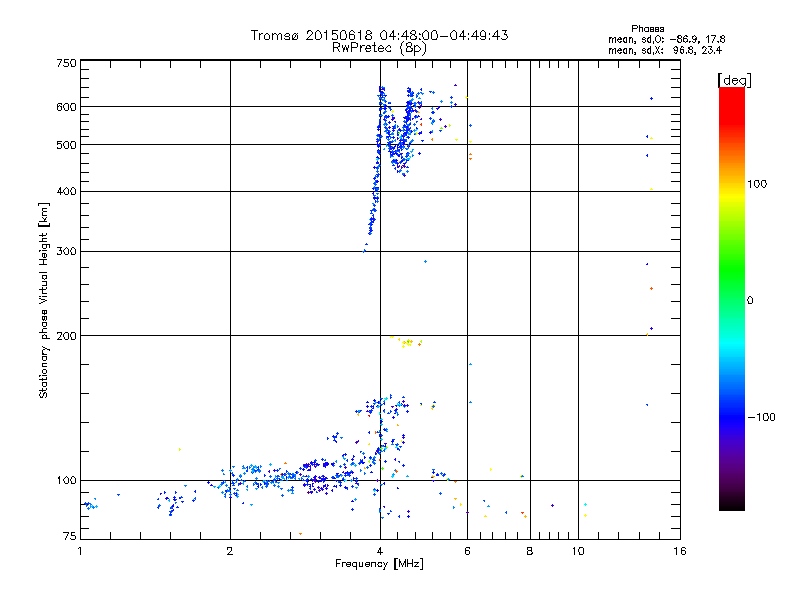Click the y-axis tick label "300"
The width and height of the screenshot is (800, 600).
click(x=66, y=252)
